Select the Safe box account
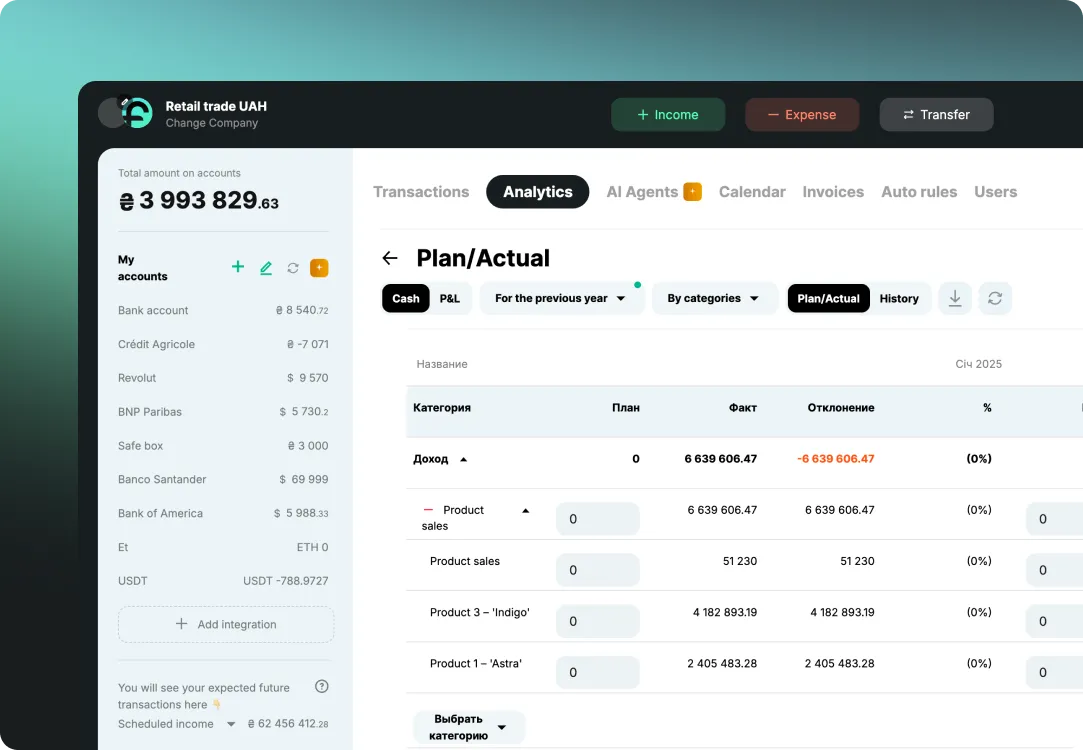The width and height of the screenshot is (1083, 750). 223,446
